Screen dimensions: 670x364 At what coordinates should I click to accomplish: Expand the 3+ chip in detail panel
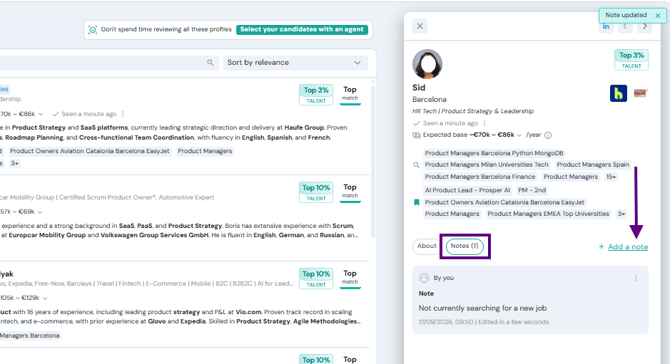point(621,214)
